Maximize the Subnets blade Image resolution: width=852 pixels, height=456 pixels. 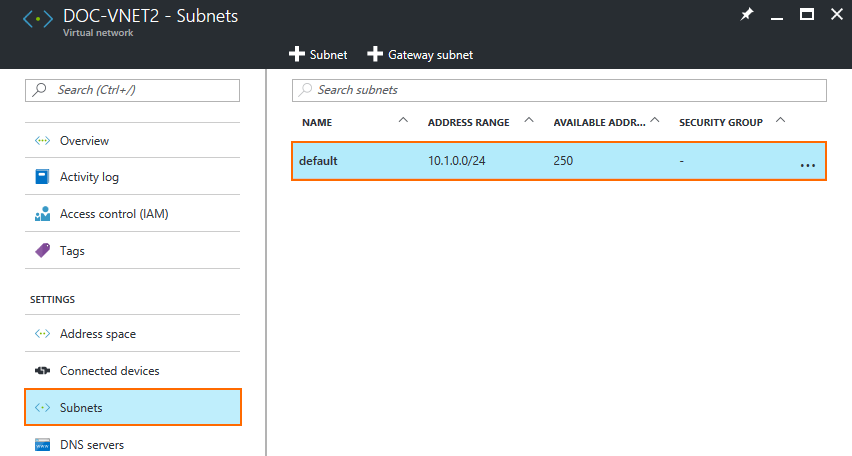[x=807, y=15]
